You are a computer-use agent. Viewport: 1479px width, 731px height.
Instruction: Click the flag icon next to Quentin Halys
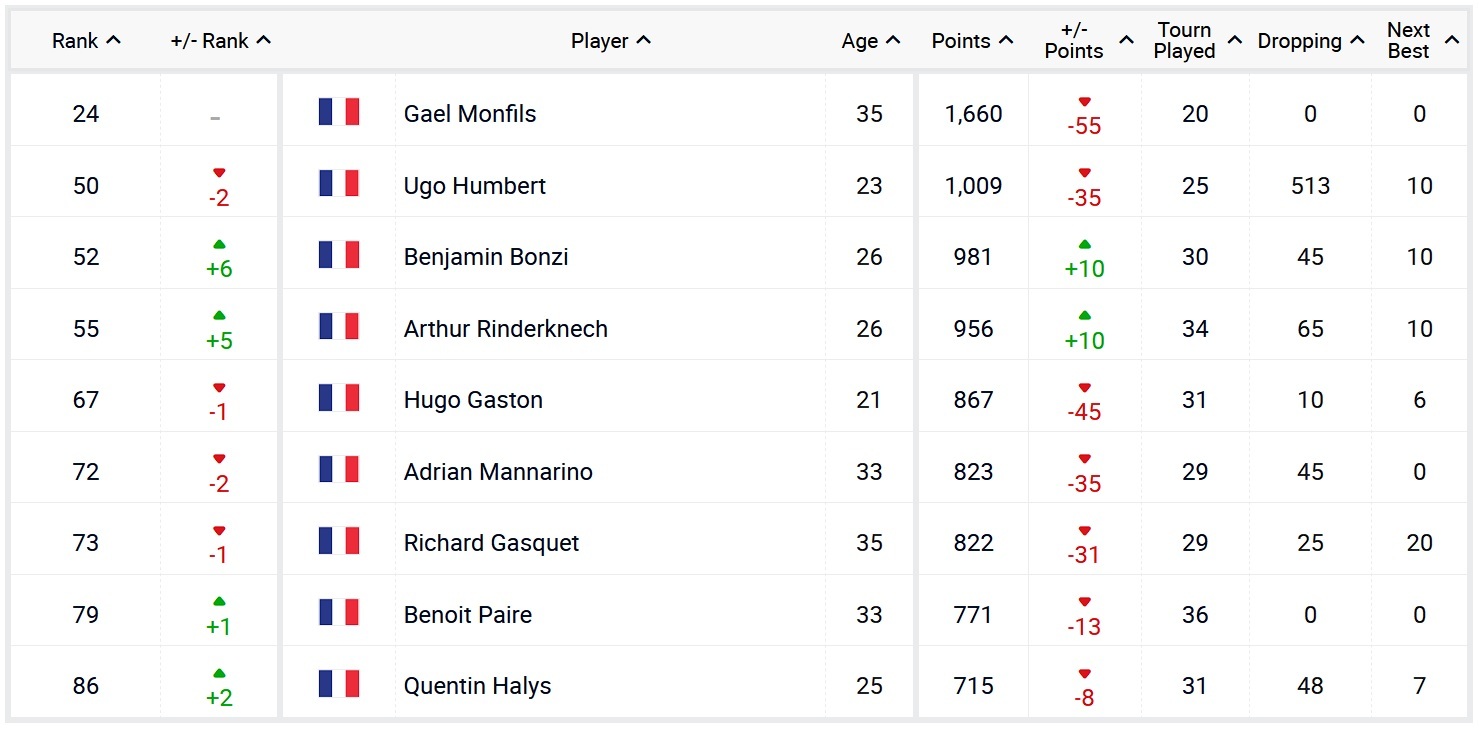coord(339,684)
